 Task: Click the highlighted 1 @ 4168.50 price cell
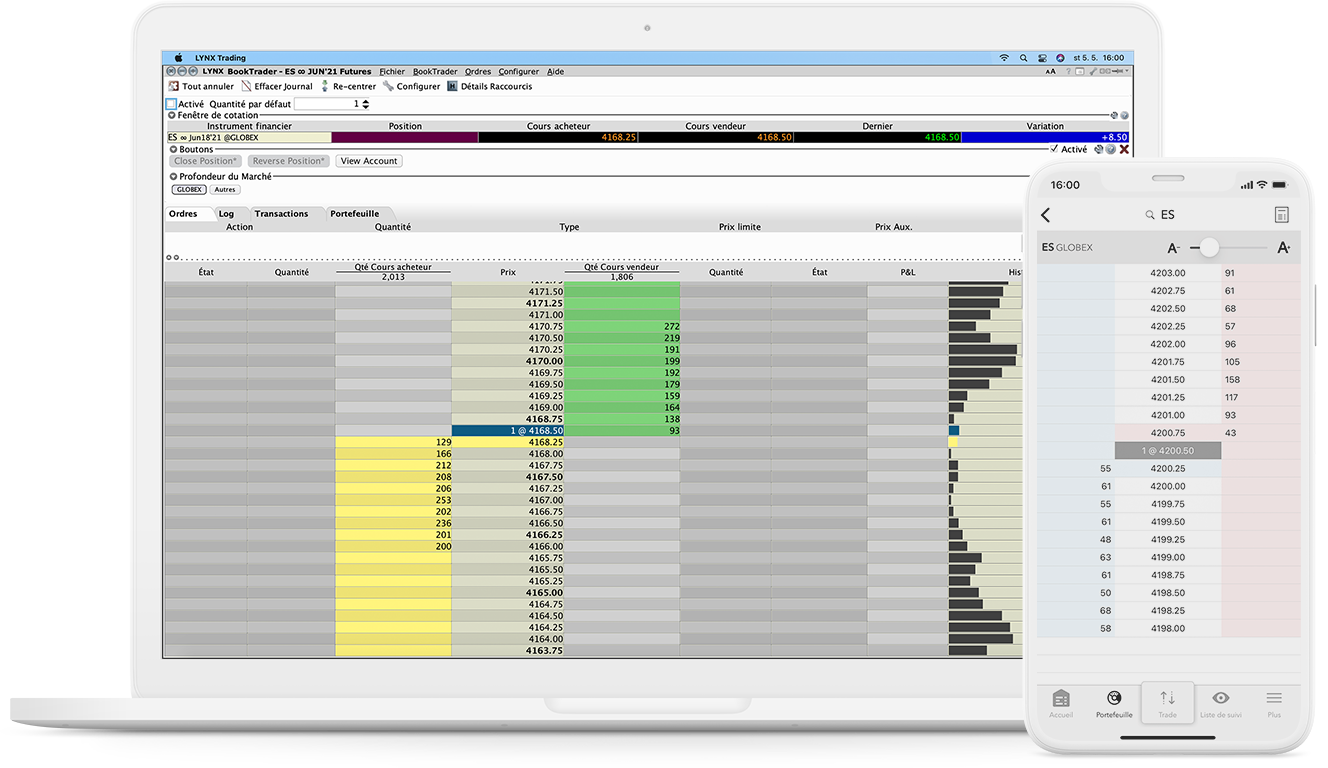pyautogui.click(x=508, y=431)
